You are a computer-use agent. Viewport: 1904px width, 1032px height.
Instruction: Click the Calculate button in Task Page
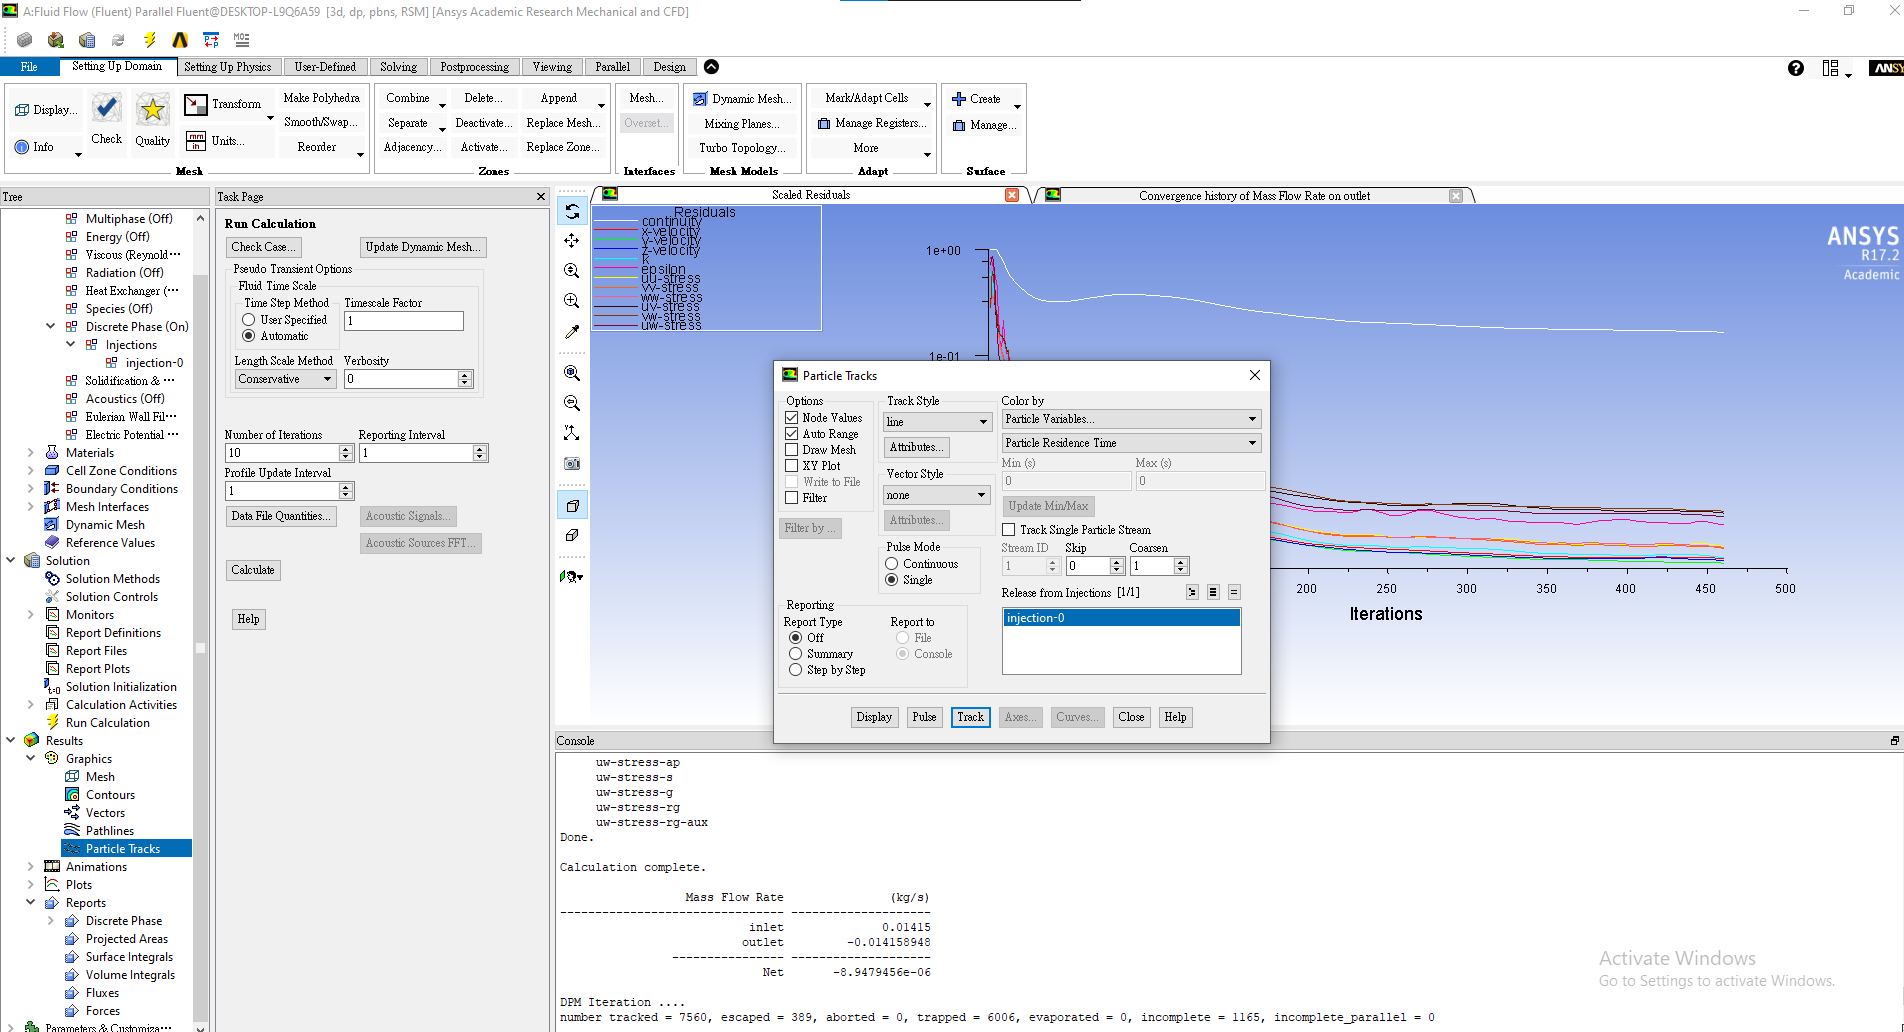coord(253,570)
